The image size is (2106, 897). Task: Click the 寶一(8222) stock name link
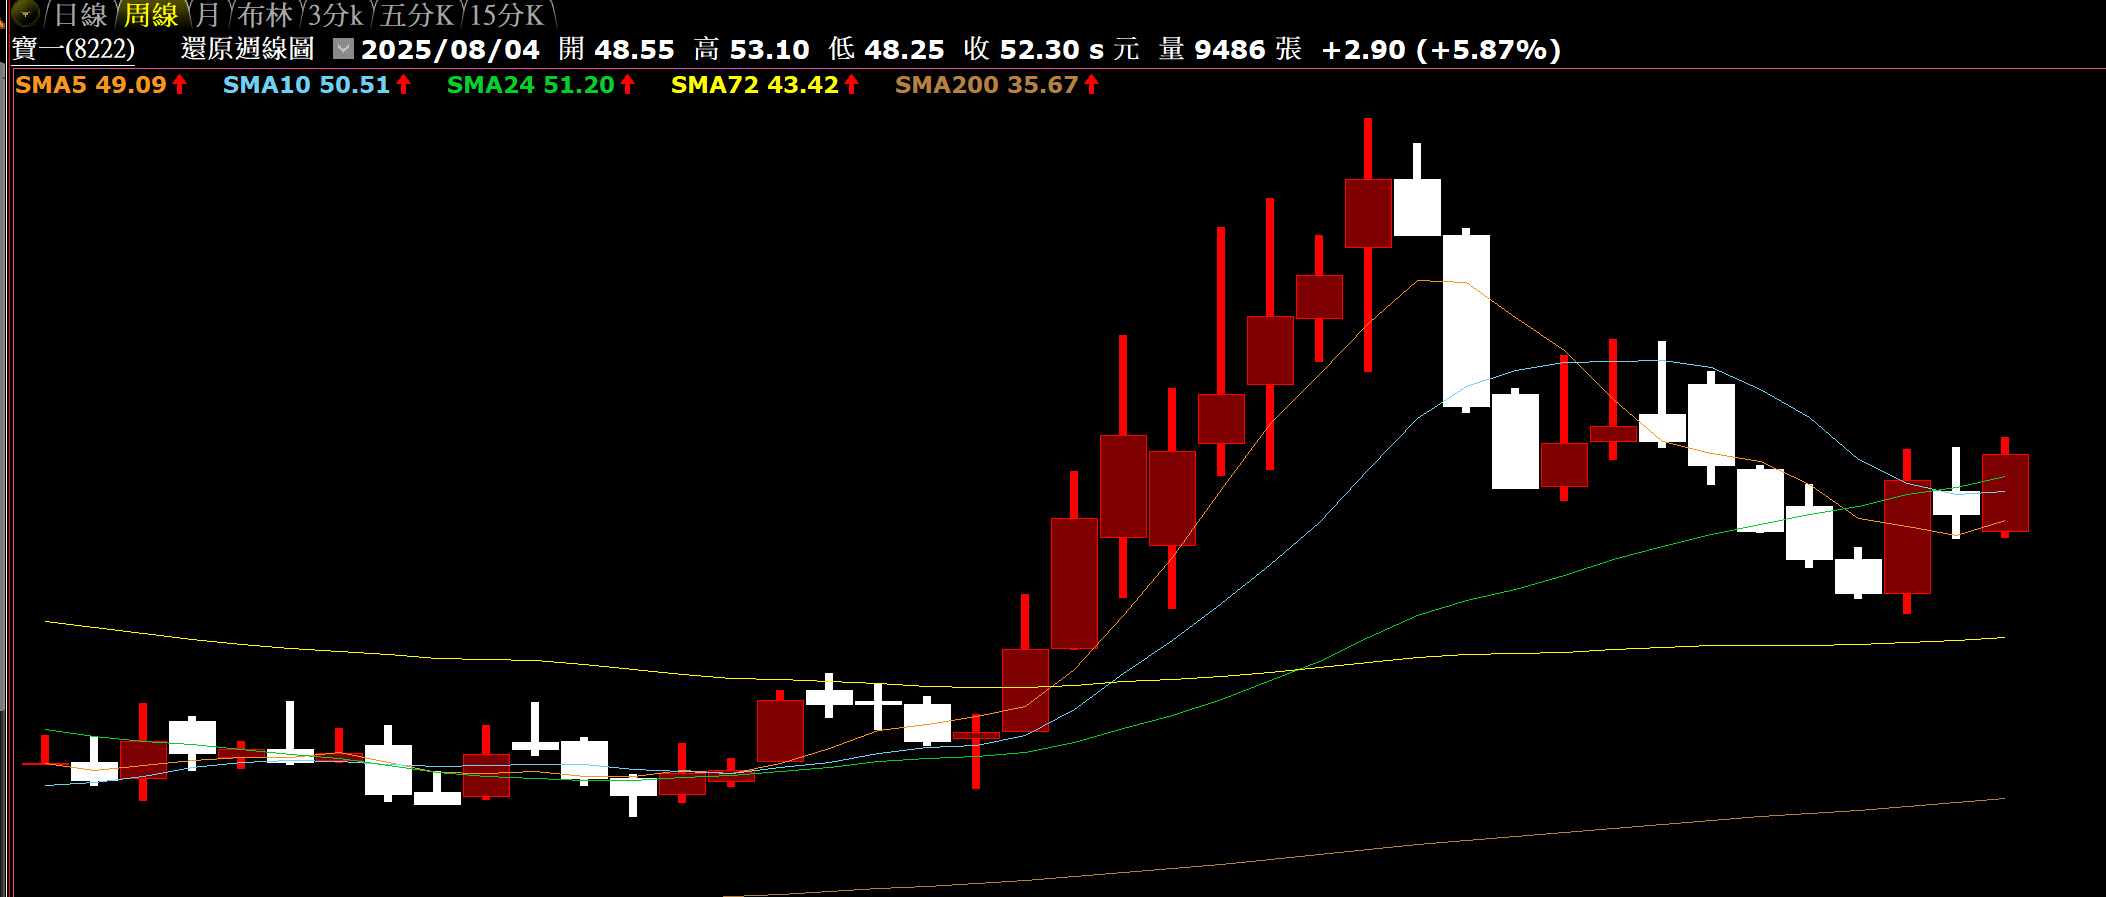(x=73, y=49)
